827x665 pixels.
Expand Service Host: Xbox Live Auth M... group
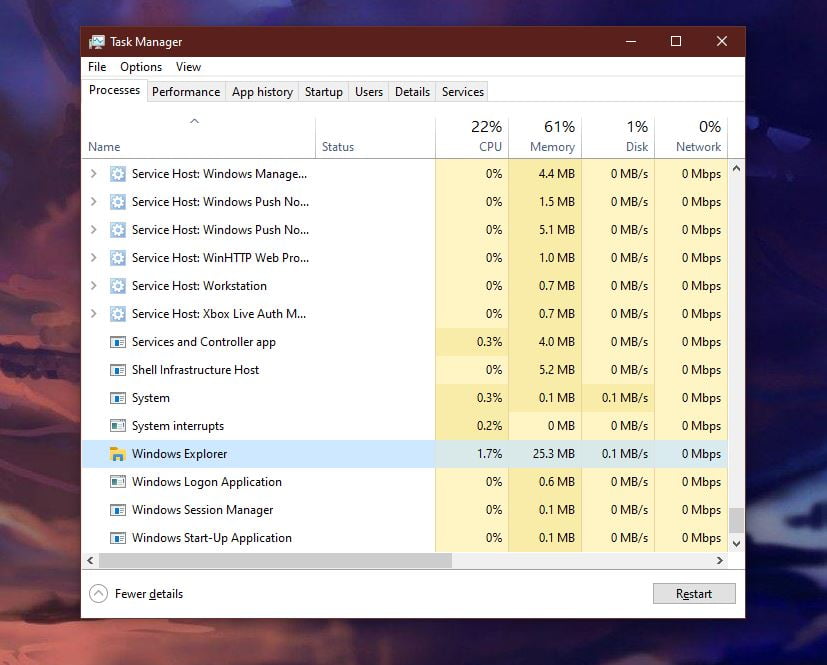[x=93, y=313]
